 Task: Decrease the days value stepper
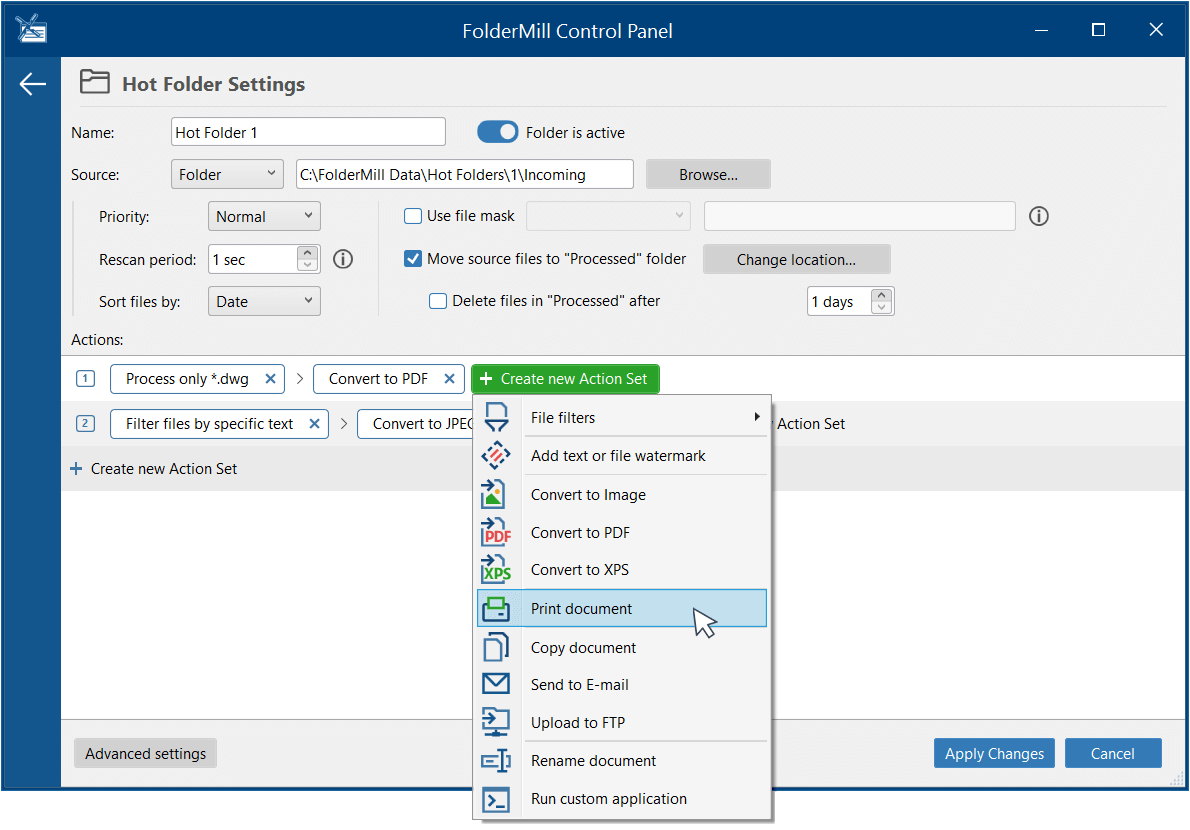[881, 307]
